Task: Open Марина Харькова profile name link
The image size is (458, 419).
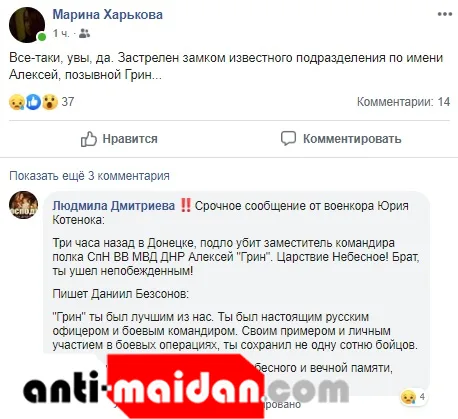Action: pos(108,15)
